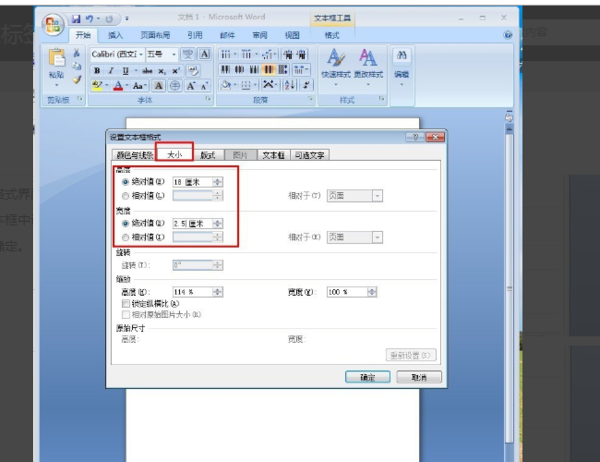The width and height of the screenshot is (600, 462).
Task: Open the 可选文字 dialog tab
Action: 310,155
